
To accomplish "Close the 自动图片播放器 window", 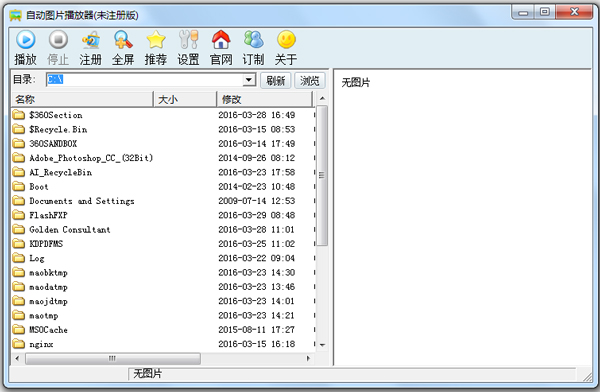I will (x=574, y=12).
